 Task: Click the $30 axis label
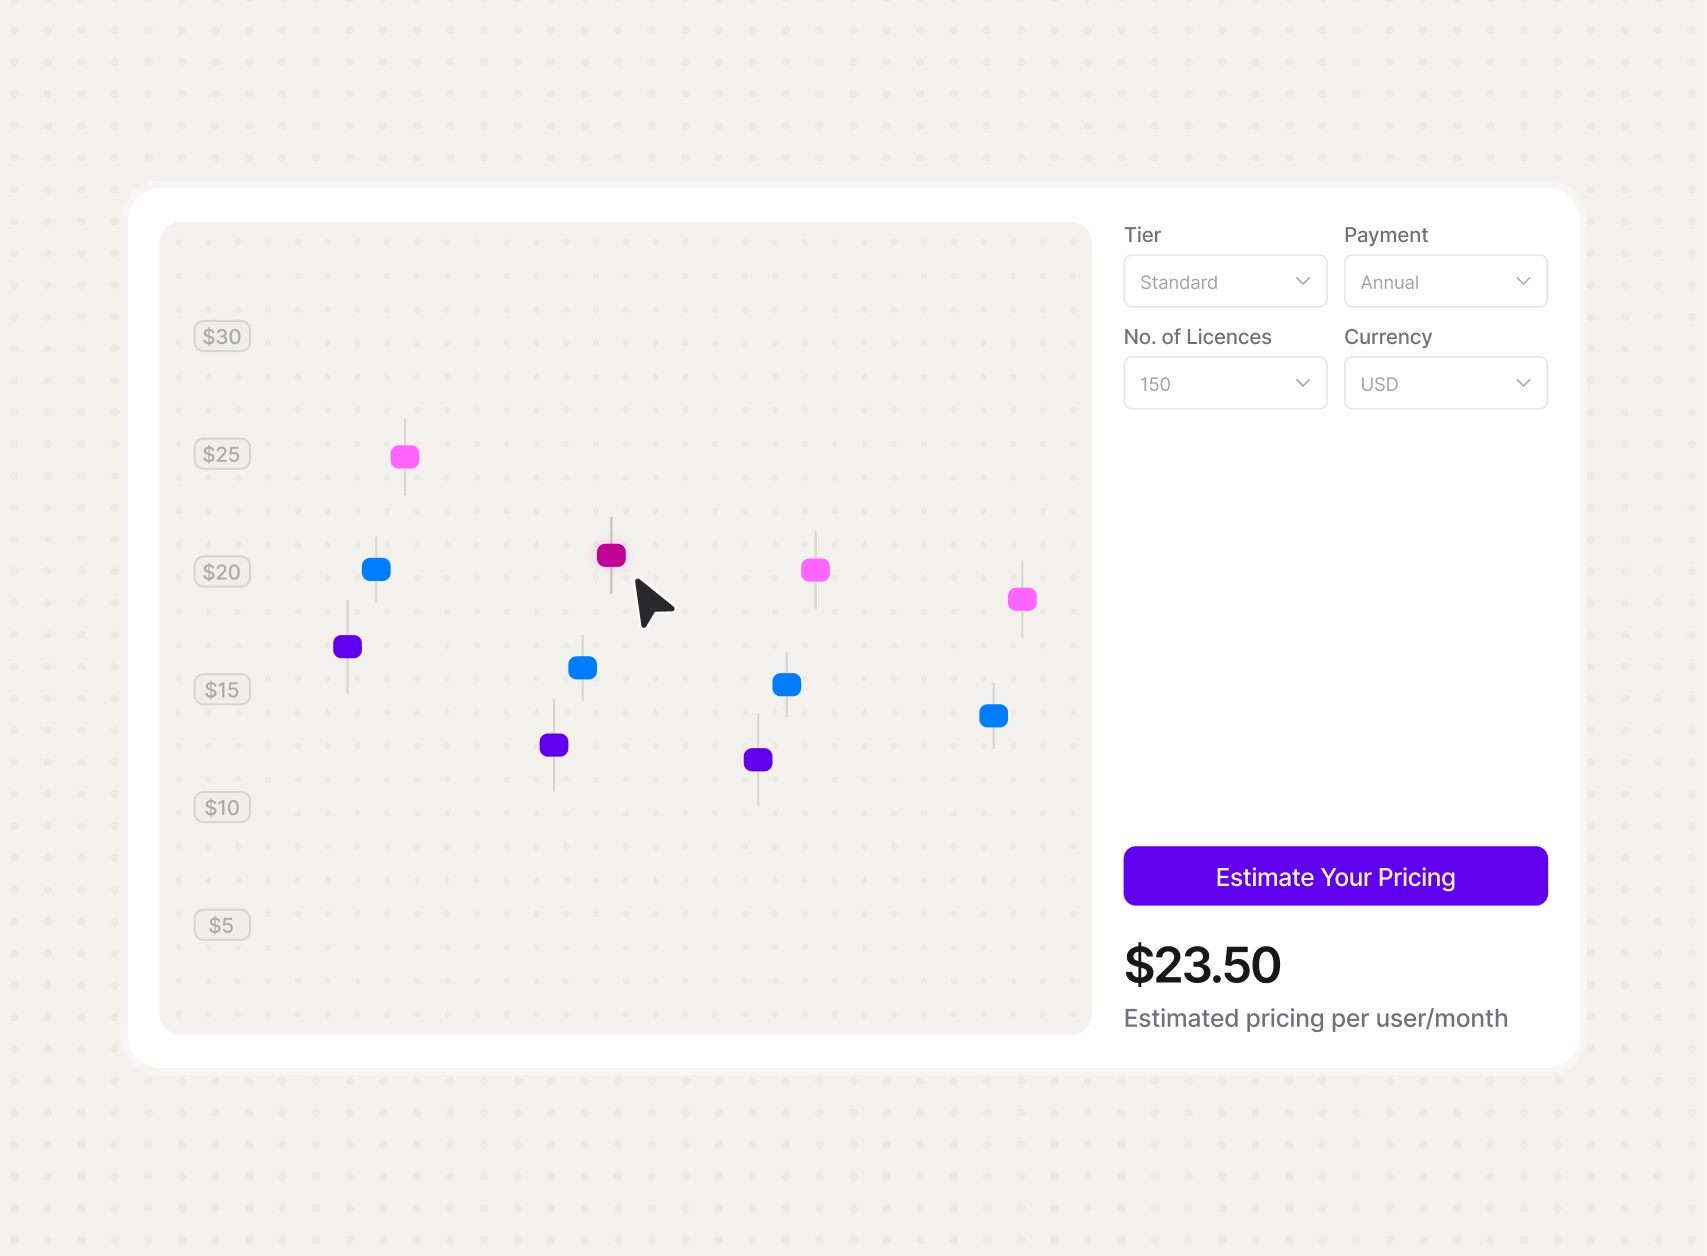tap(222, 336)
